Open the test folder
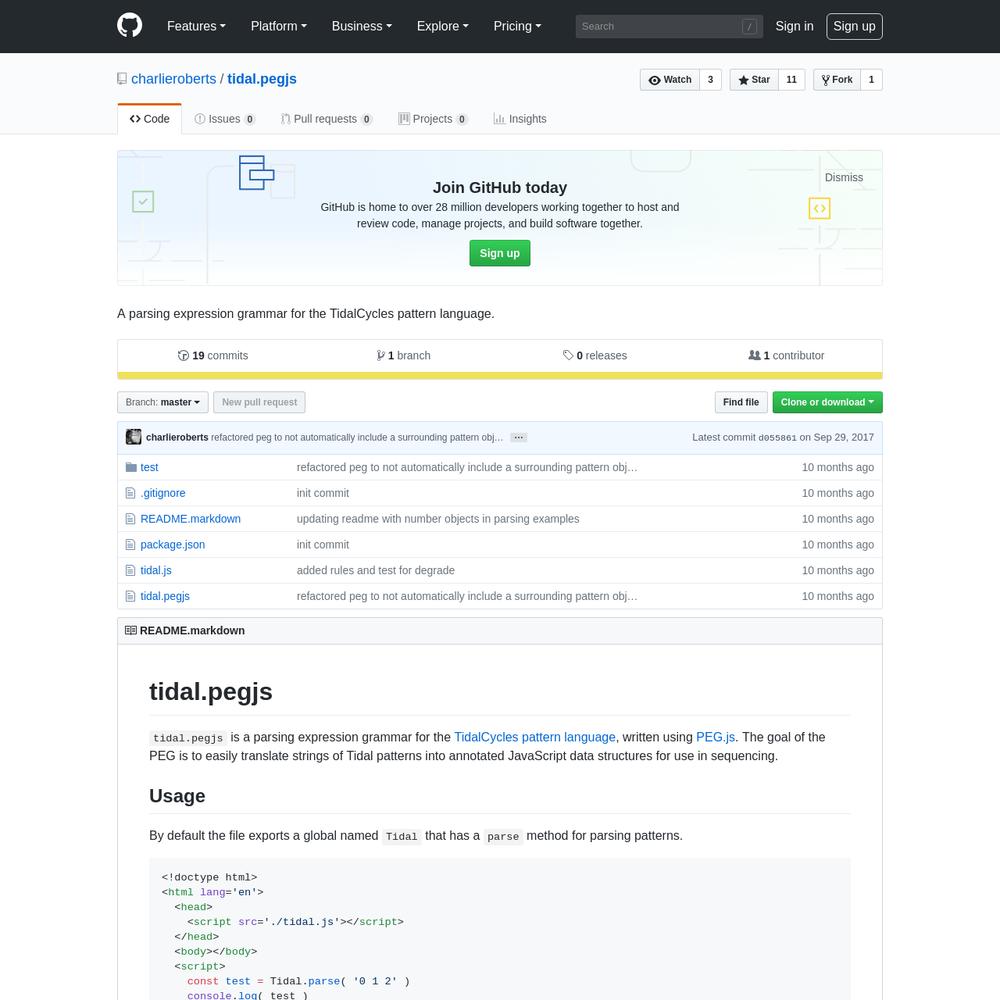1000x1000 pixels. coord(149,467)
